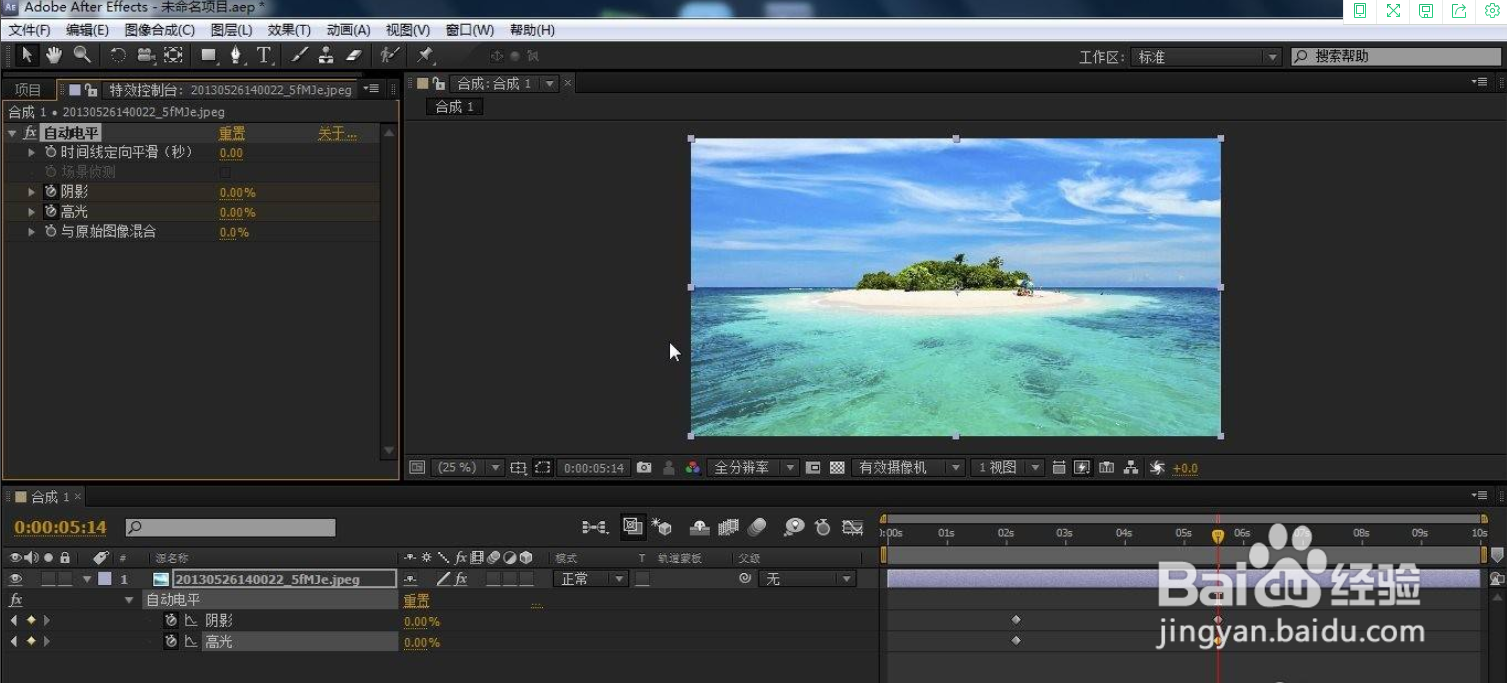Enable motion blur switch in timeline header
1507x683 pixels.
(x=757, y=527)
